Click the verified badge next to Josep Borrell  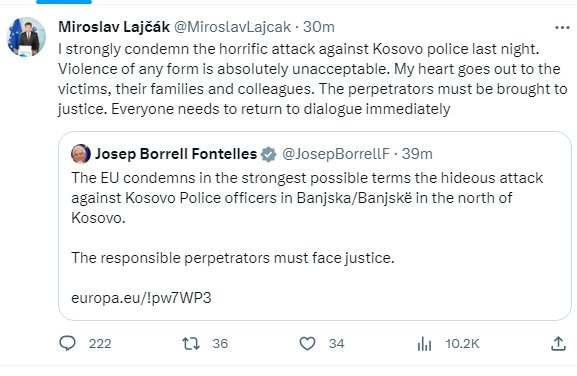point(269,154)
